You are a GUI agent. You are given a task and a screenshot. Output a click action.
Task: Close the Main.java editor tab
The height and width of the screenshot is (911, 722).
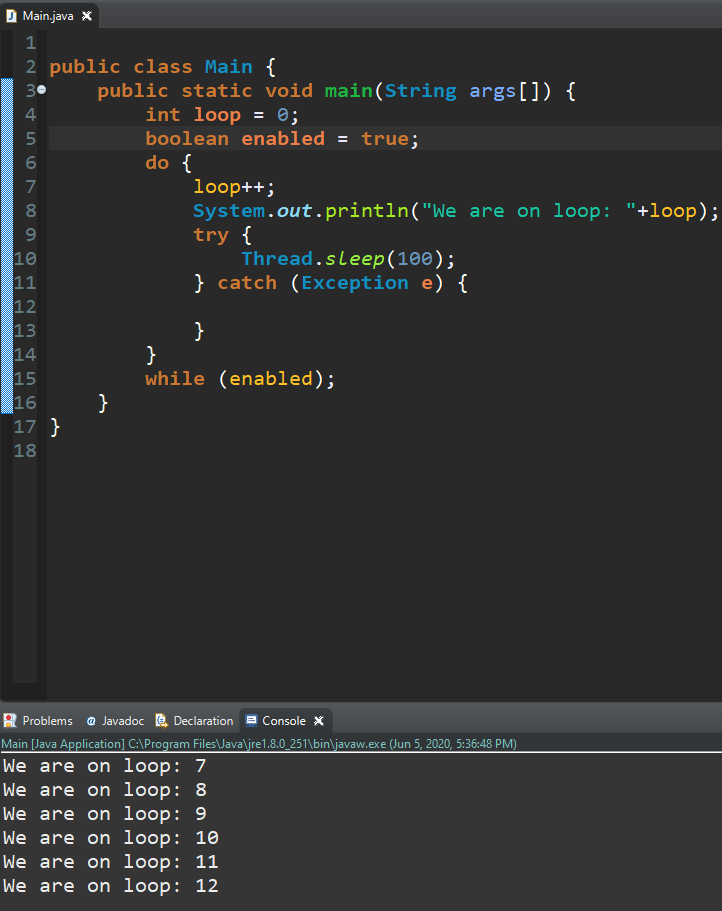(x=86, y=16)
